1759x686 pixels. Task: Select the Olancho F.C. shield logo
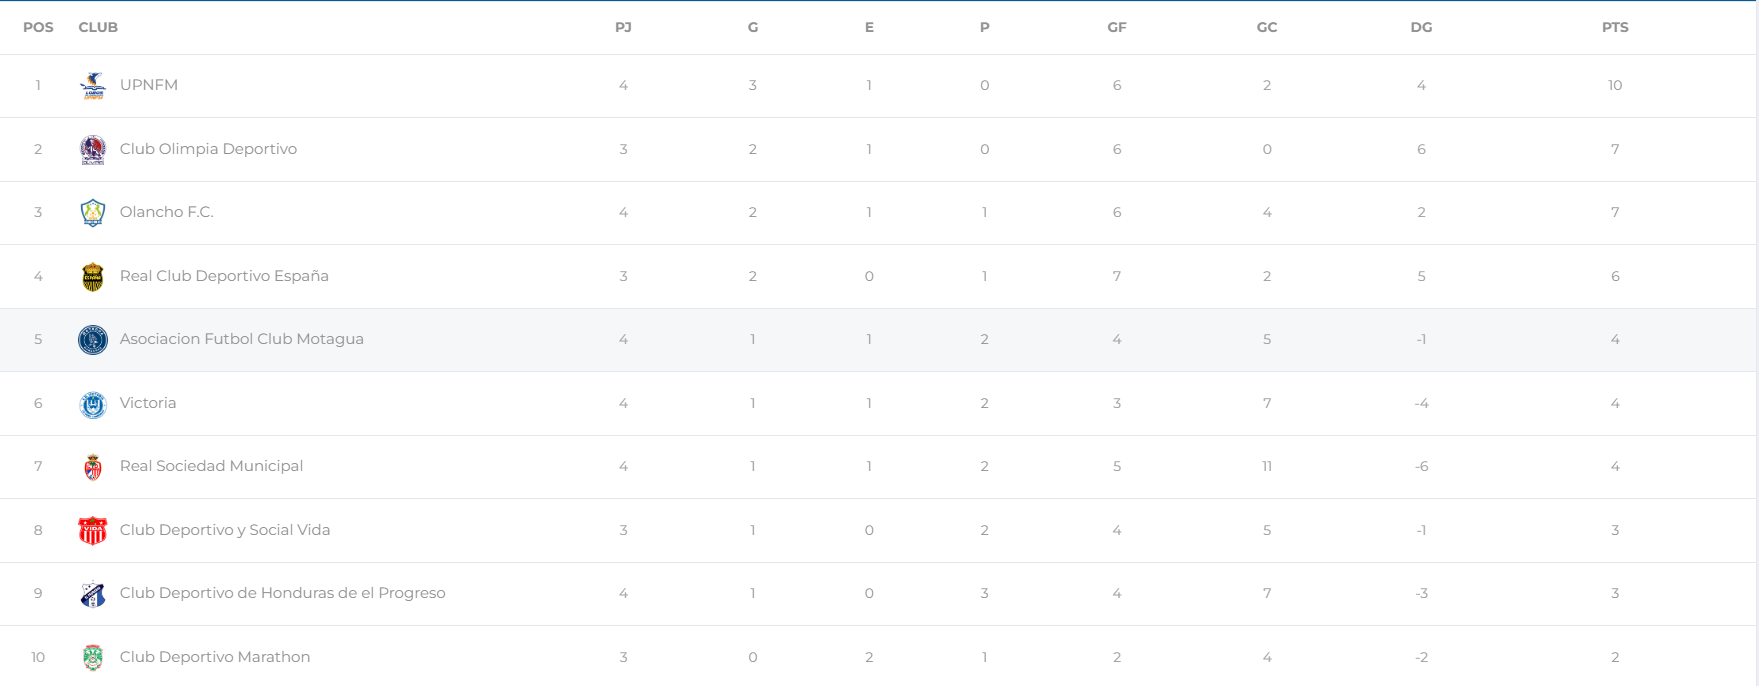tap(93, 213)
